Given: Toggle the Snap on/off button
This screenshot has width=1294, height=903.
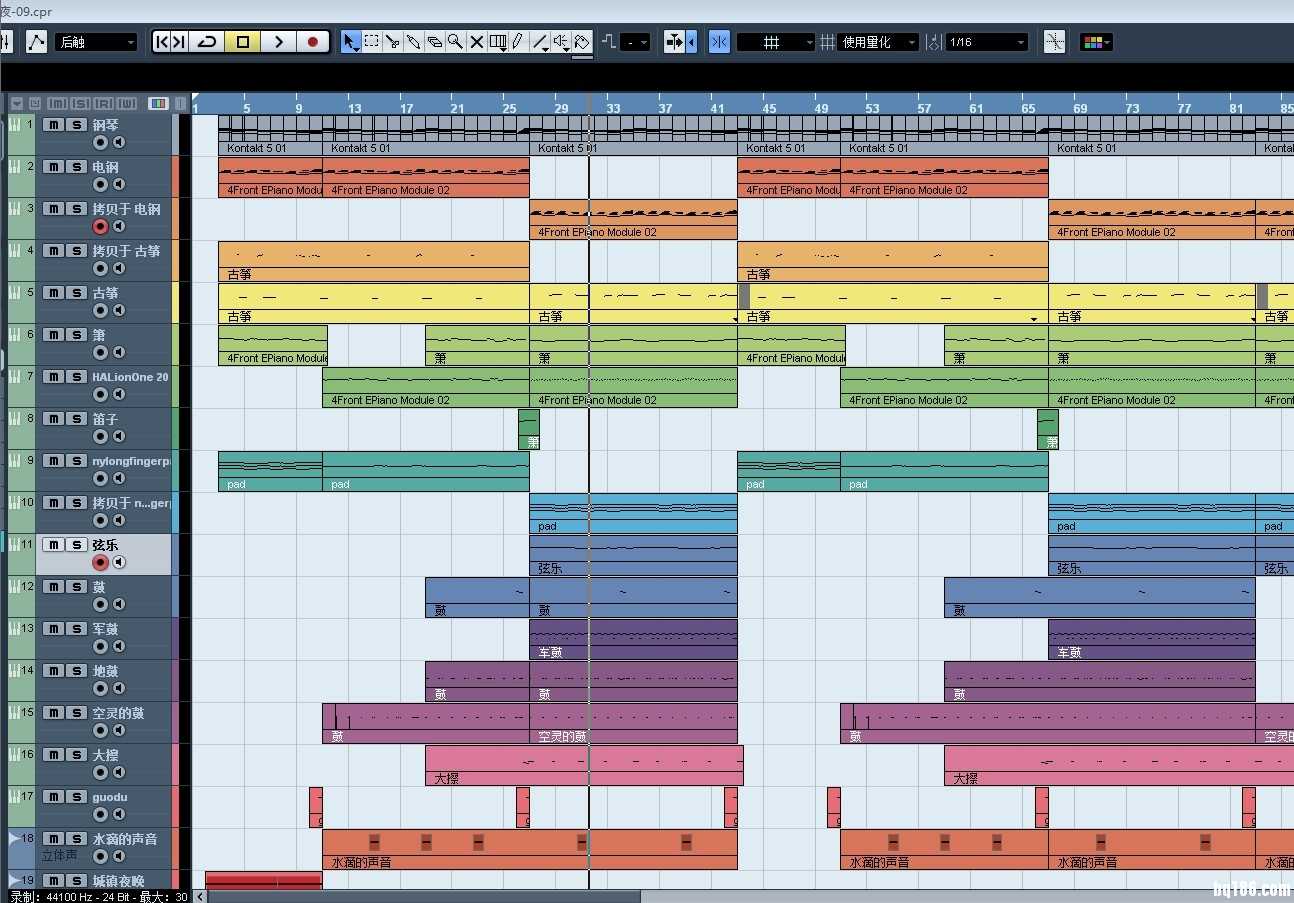Looking at the screenshot, I should [x=719, y=42].
